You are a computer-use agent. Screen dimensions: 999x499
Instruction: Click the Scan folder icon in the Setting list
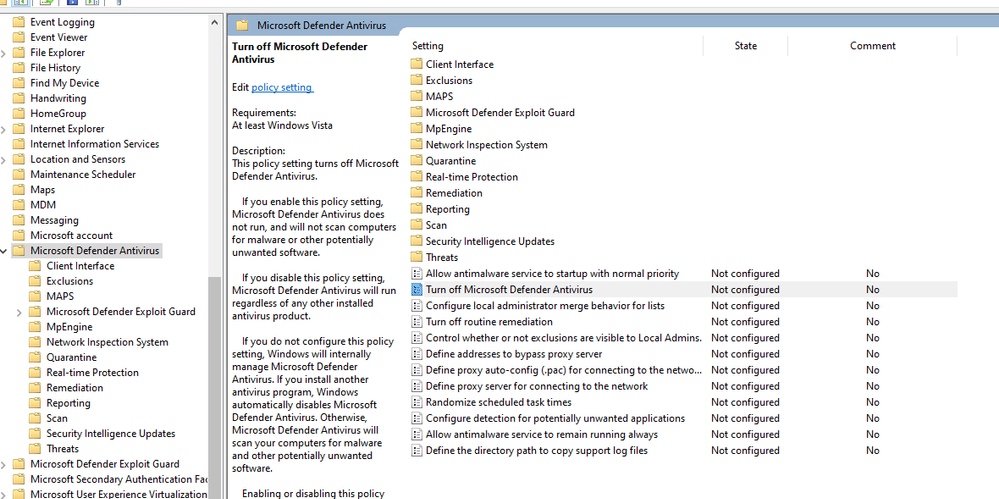(x=416, y=225)
